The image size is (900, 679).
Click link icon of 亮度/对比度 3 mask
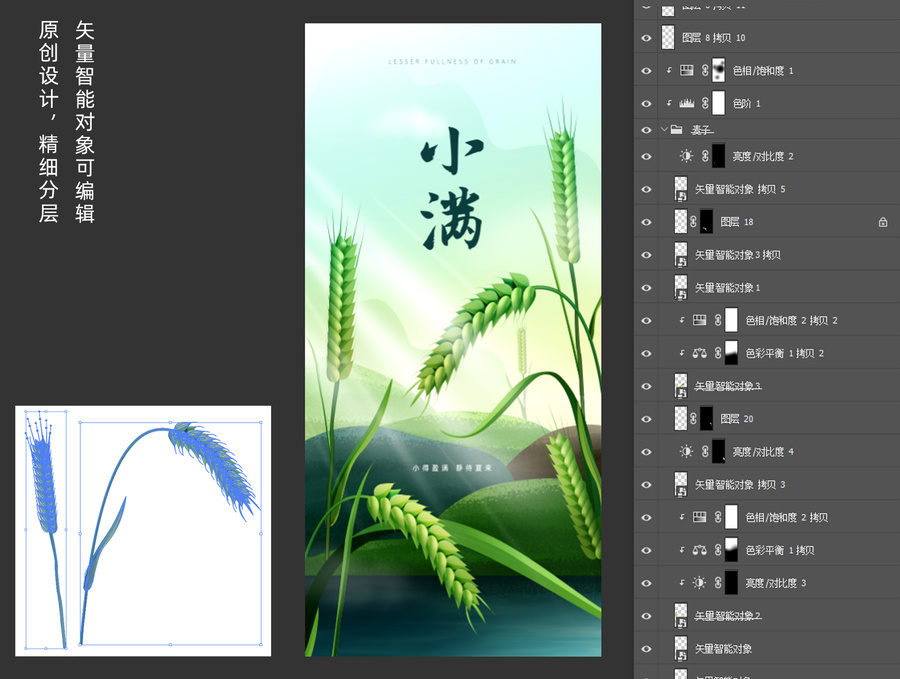click(x=717, y=583)
